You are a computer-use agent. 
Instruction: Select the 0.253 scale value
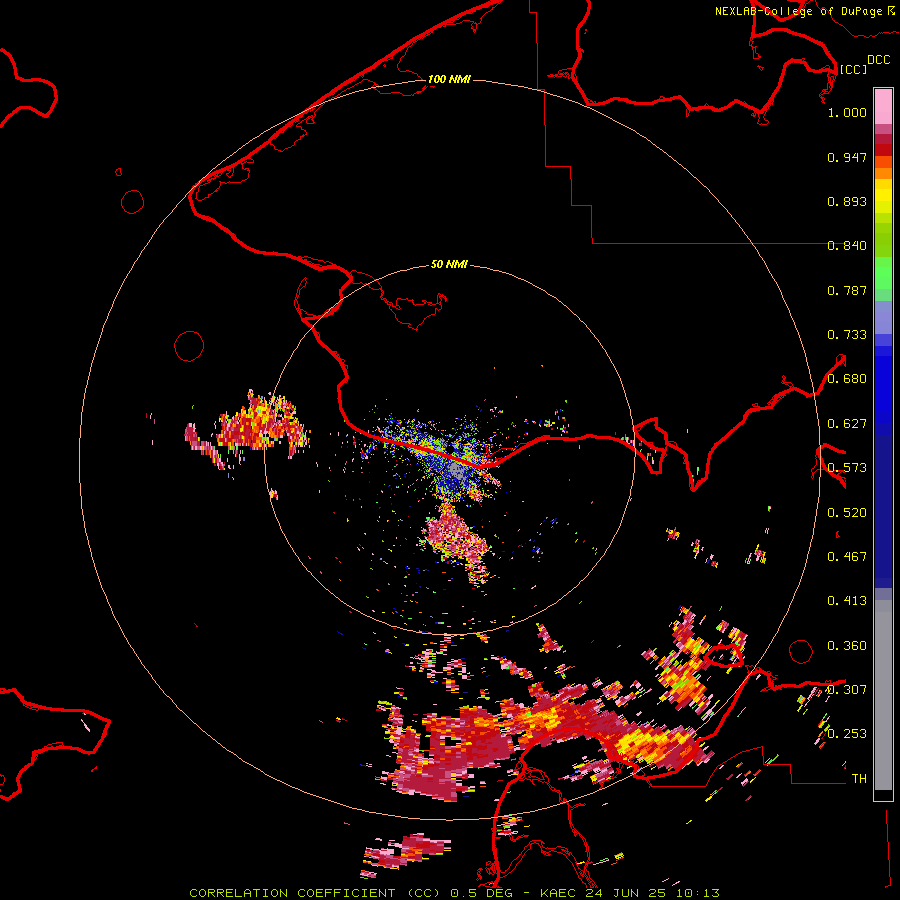(847, 734)
